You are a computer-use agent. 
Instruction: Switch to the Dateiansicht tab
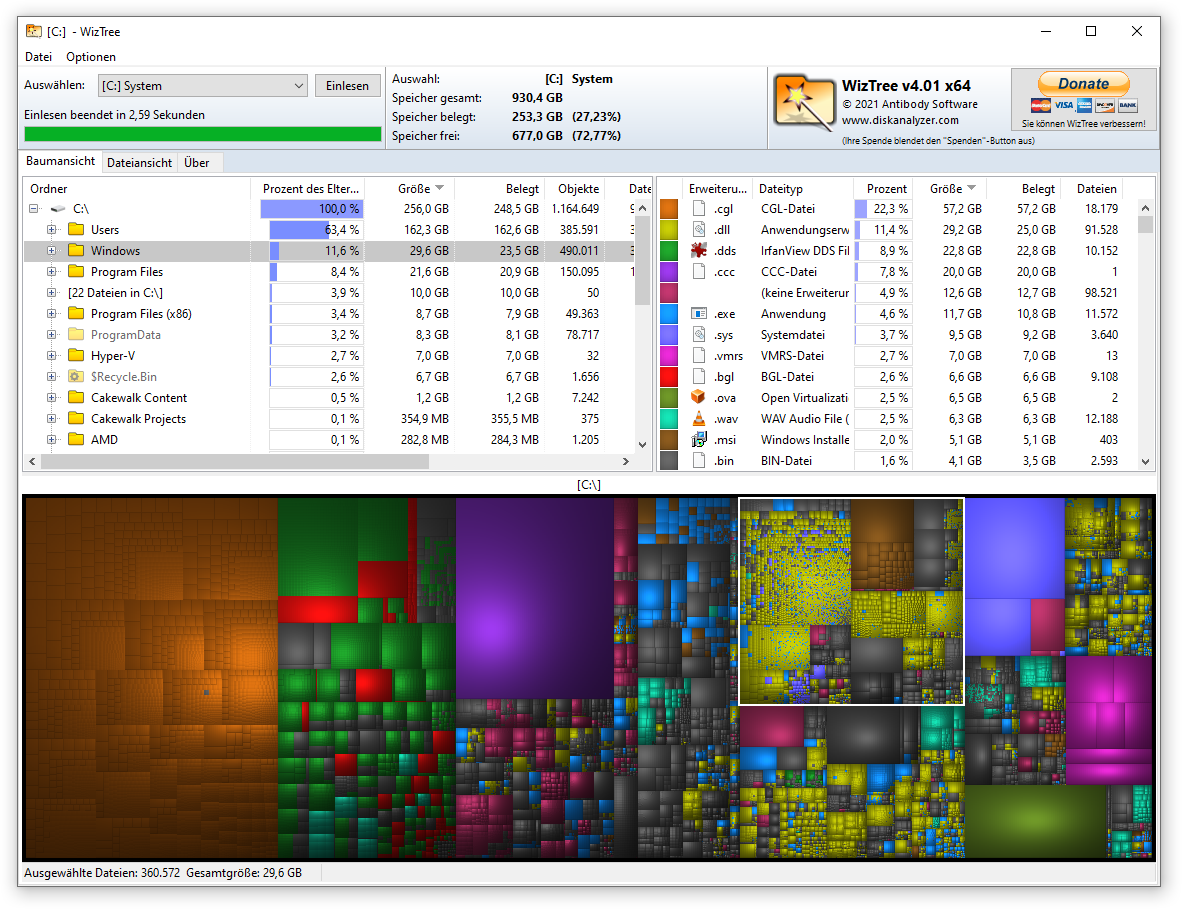pyautogui.click(x=140, y=163)
